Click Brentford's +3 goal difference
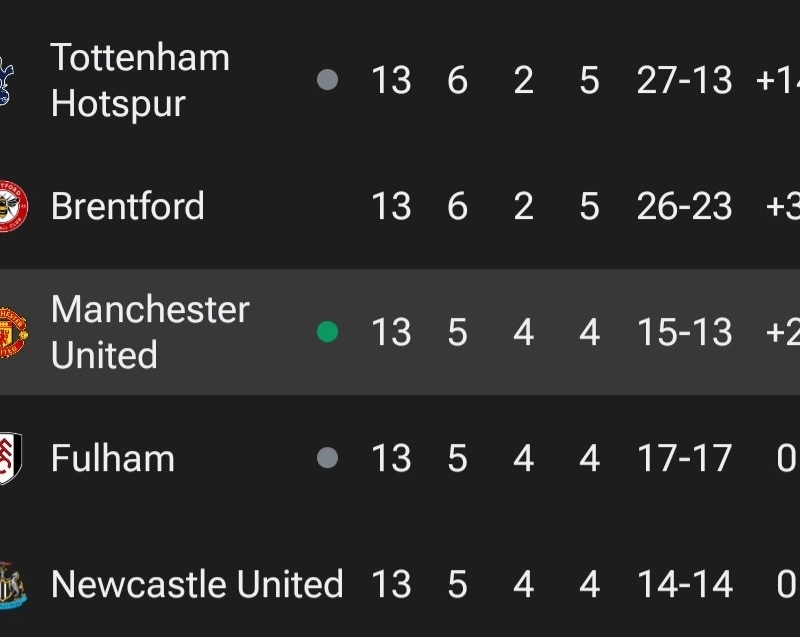This screenshot has height=637, width=800. coord(782,207)
